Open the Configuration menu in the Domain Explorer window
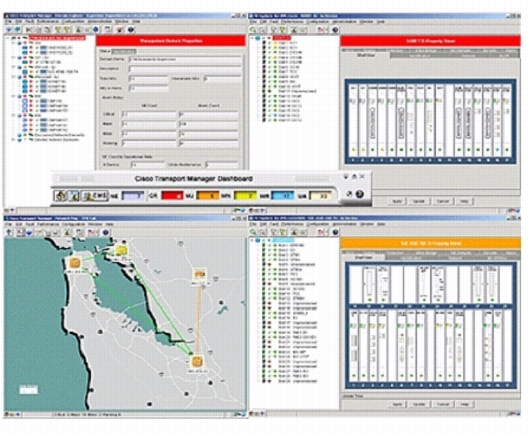Image resolution: width=530 pixels, height=436 pixels. 74,22
